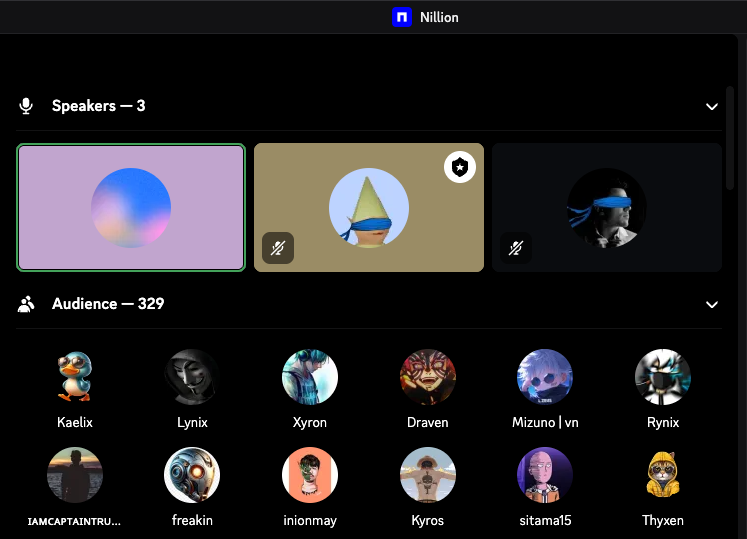Image resolution: width=747 pixels, height=539 pixels.
Task: Click the sitama15 username
Action: pos(545,520)
